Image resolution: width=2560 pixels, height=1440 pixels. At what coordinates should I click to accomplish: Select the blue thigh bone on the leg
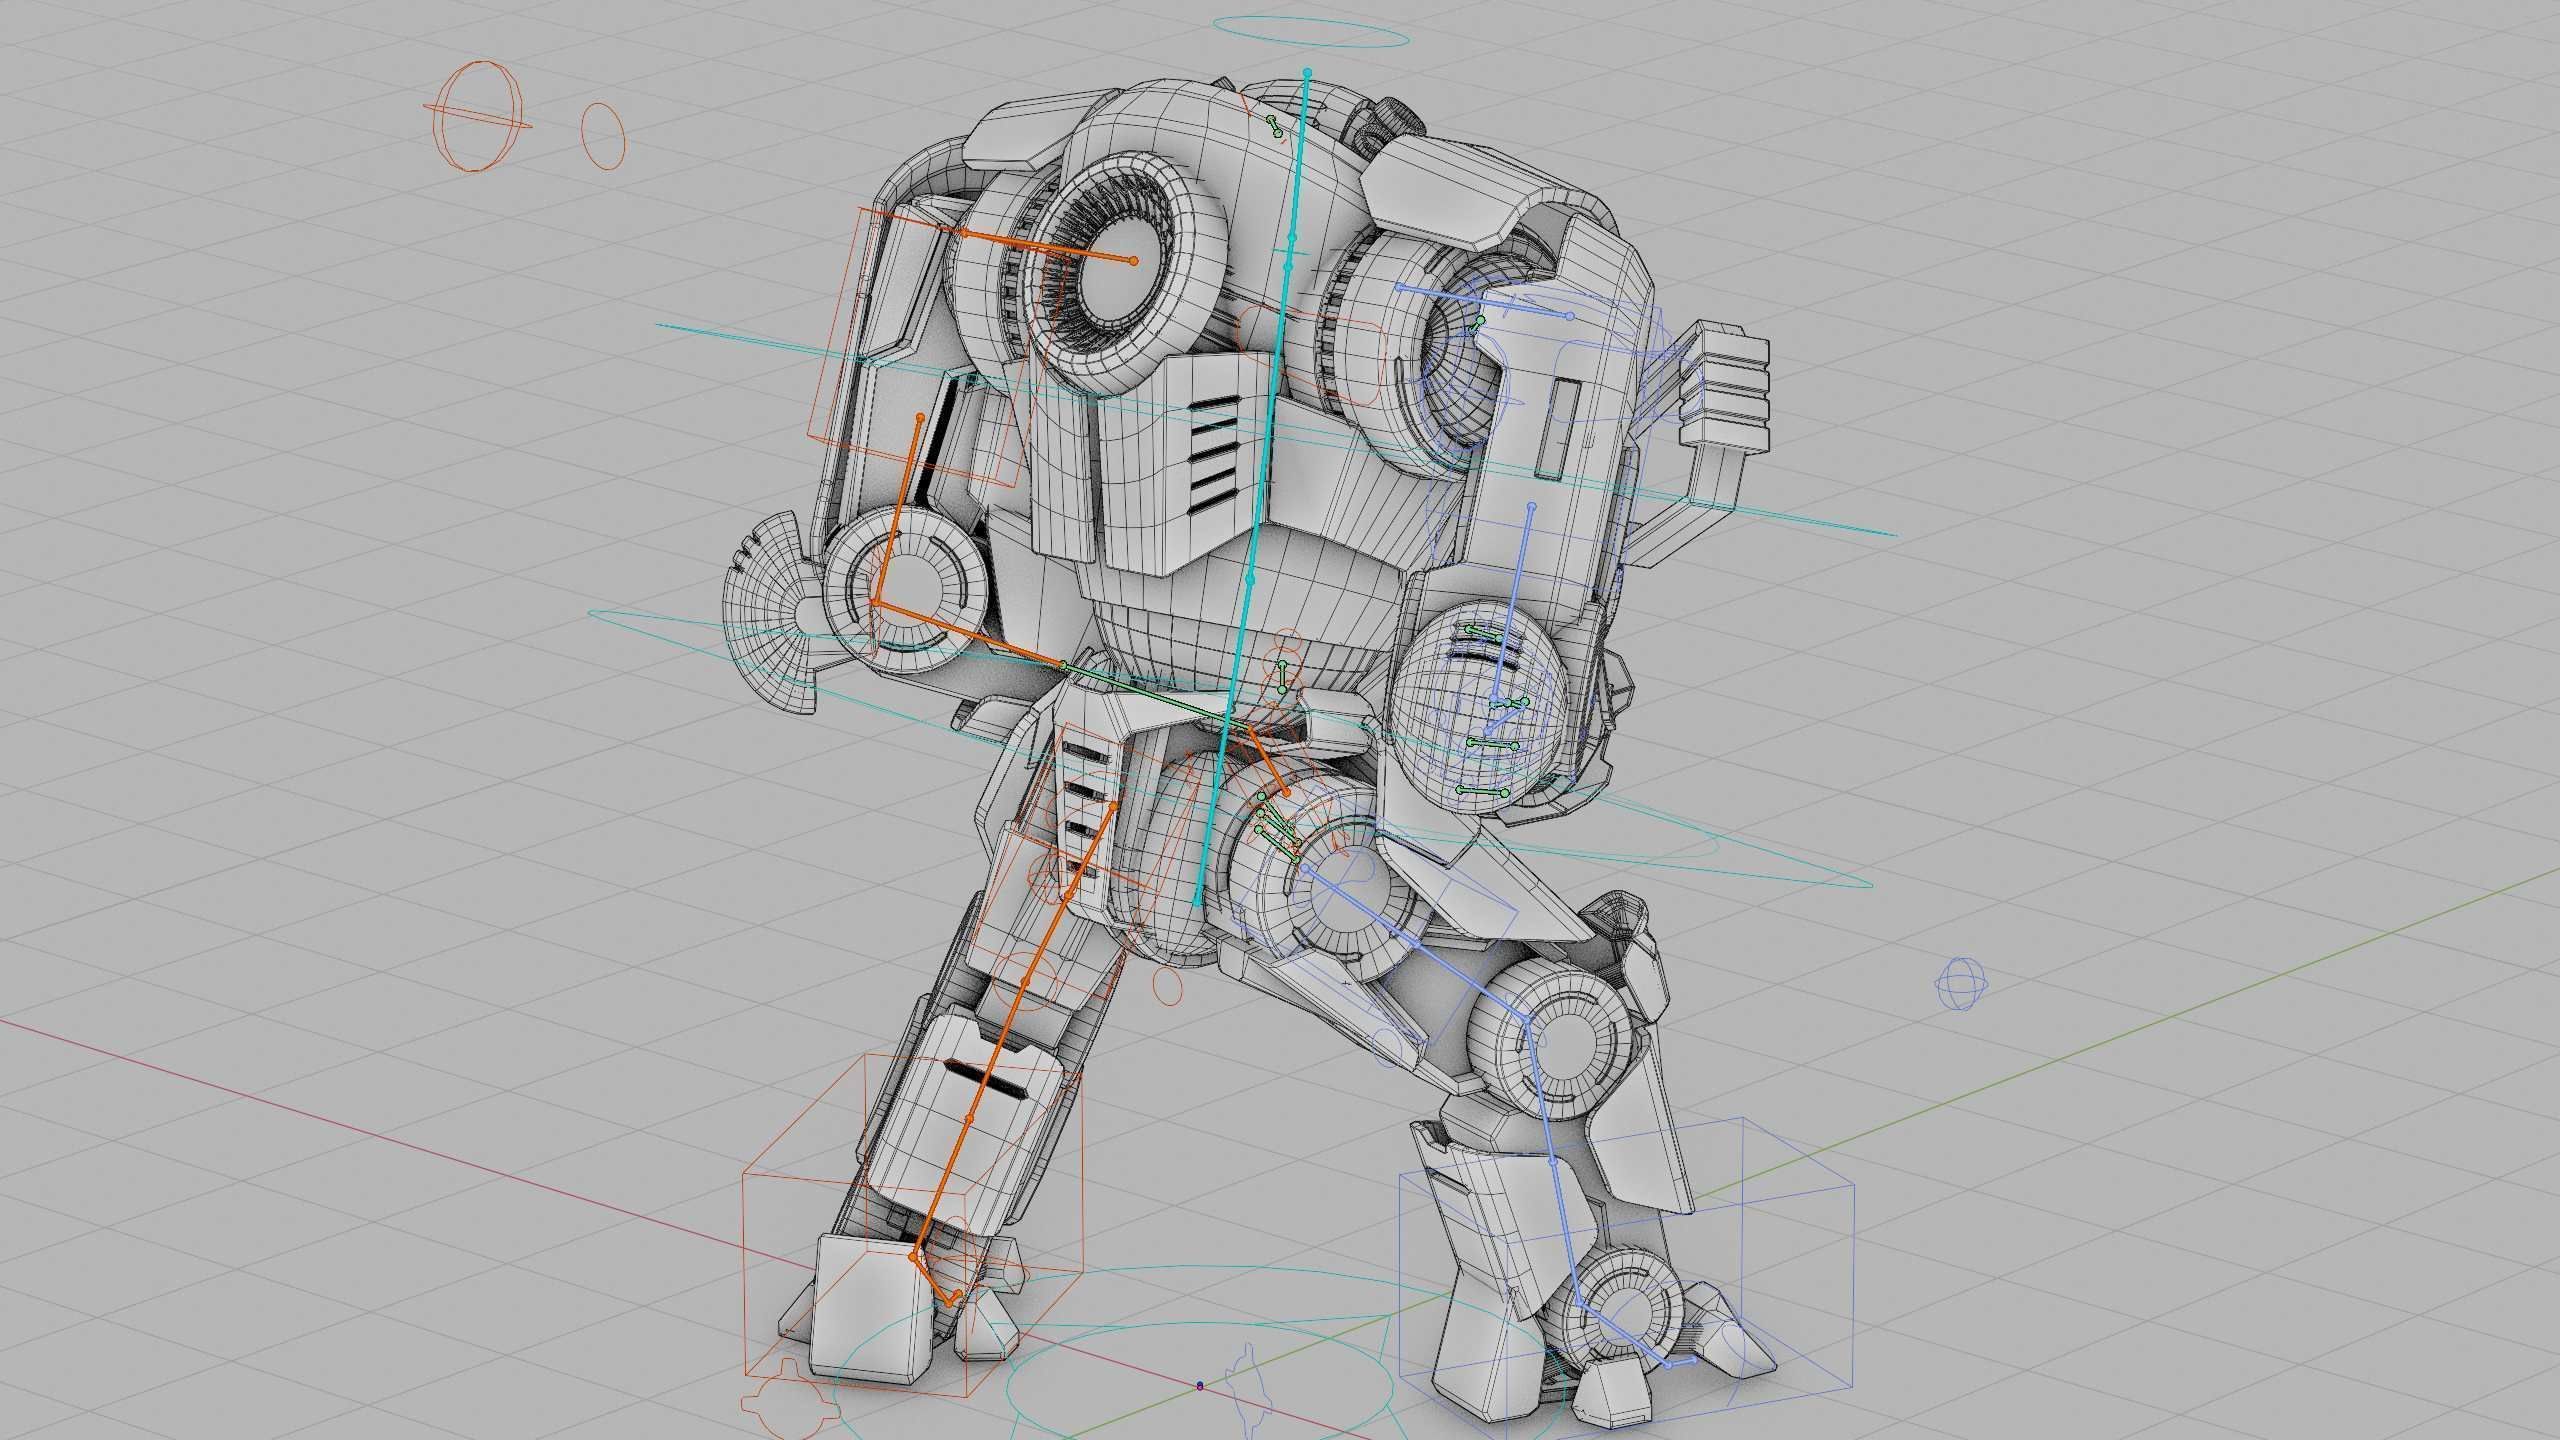1417,945
